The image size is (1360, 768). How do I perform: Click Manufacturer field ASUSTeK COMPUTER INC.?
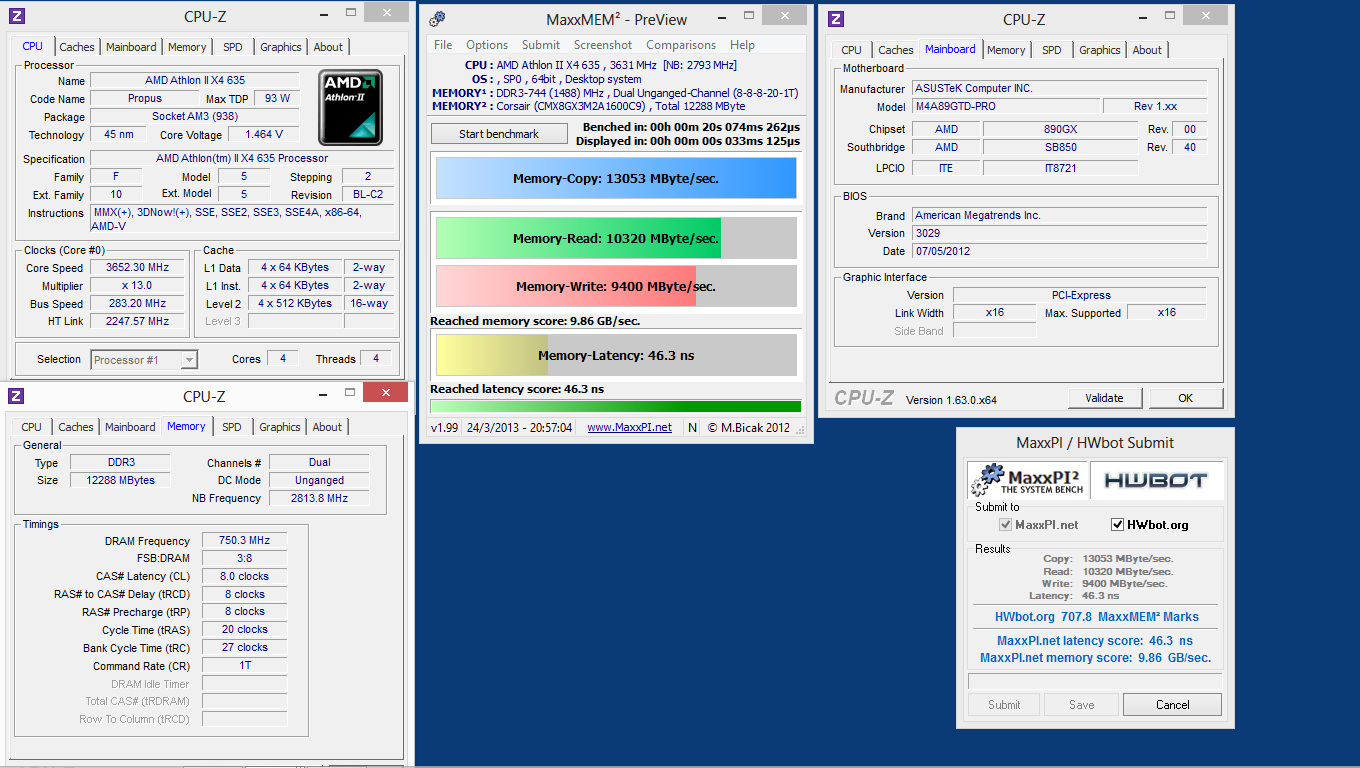pos(1059,88)
